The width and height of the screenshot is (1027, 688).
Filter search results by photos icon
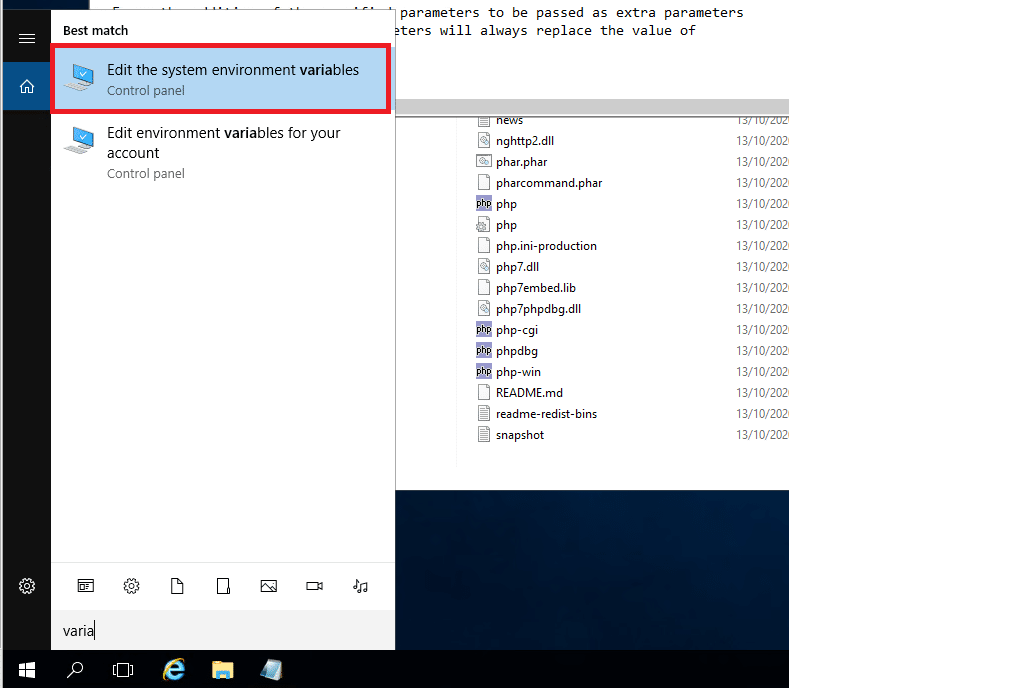click(x=269, y=586)
